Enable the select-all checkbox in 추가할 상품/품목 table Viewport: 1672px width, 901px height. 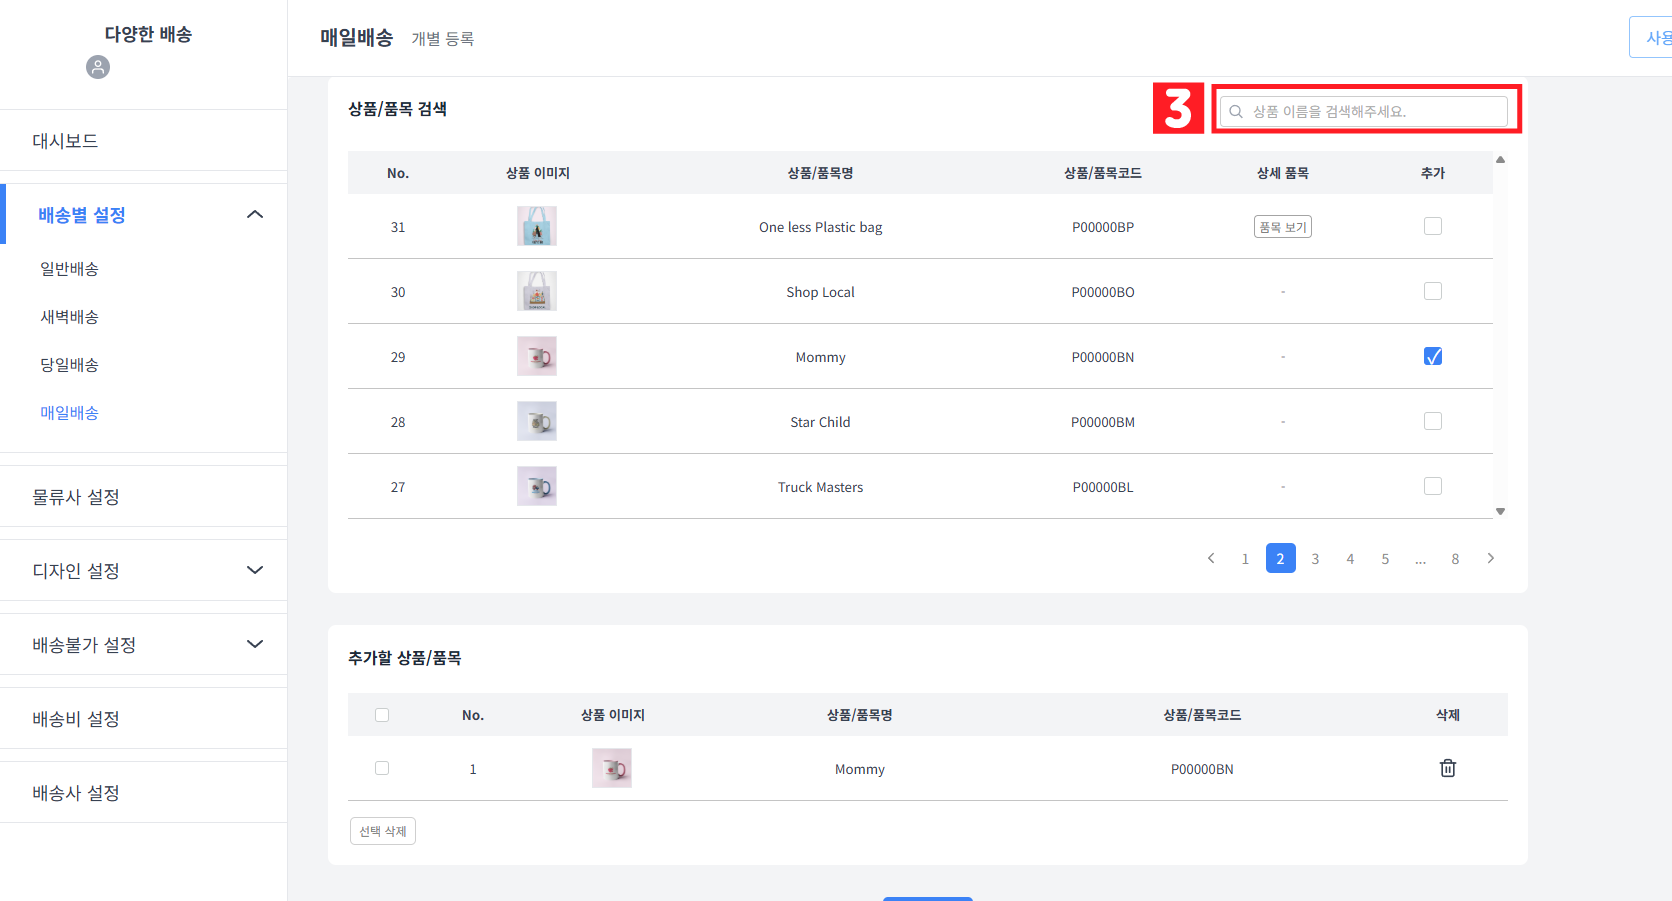pyautogui.click(x=382, y=714)
